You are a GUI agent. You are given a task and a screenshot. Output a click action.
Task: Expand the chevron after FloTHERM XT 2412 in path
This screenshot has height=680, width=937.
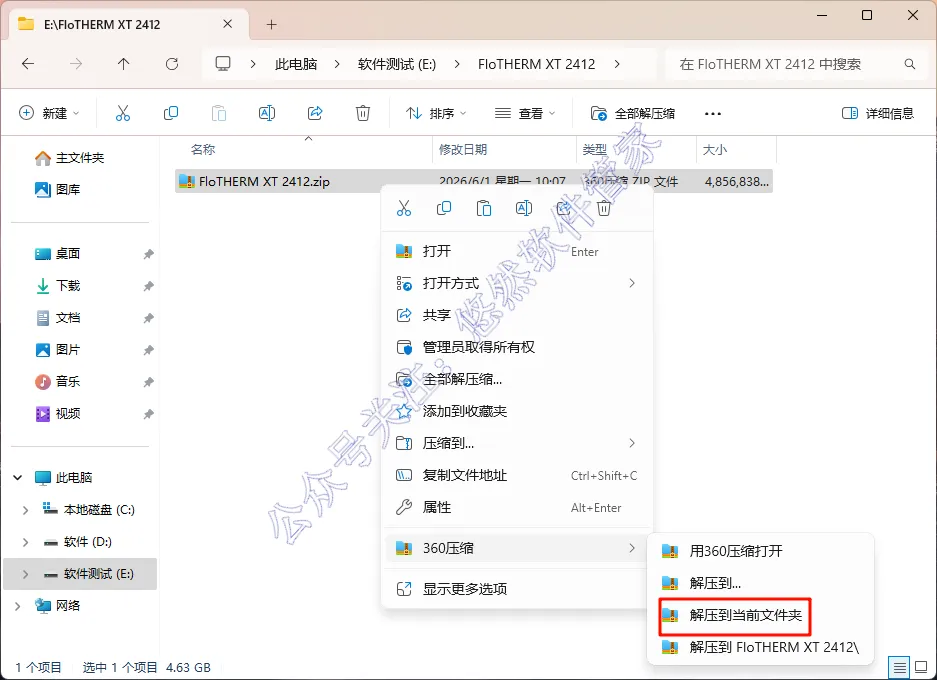(617, 64)
